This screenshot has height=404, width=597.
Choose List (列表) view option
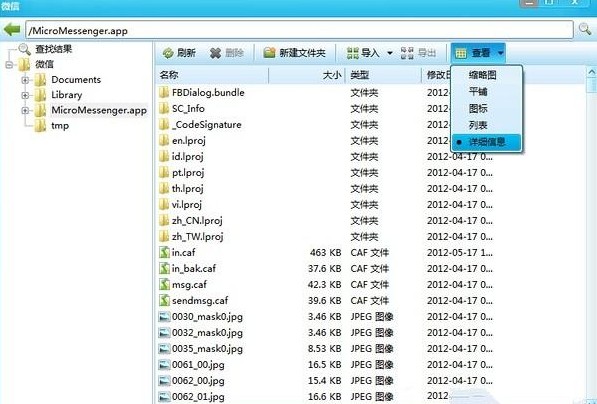coord(478,125)
